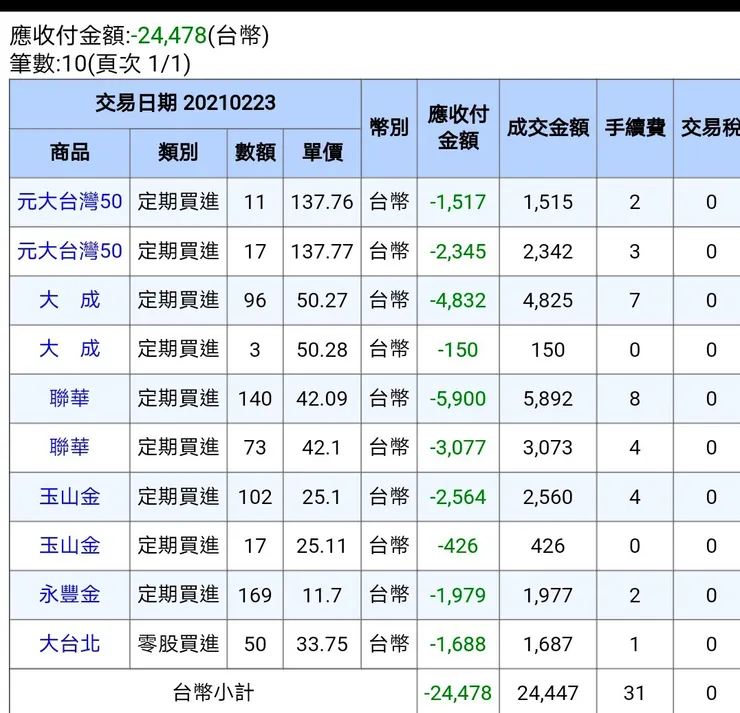Select the transaction amount 1,977 cell
Viewport: 740px width, 713px height.
click(548, 595)
